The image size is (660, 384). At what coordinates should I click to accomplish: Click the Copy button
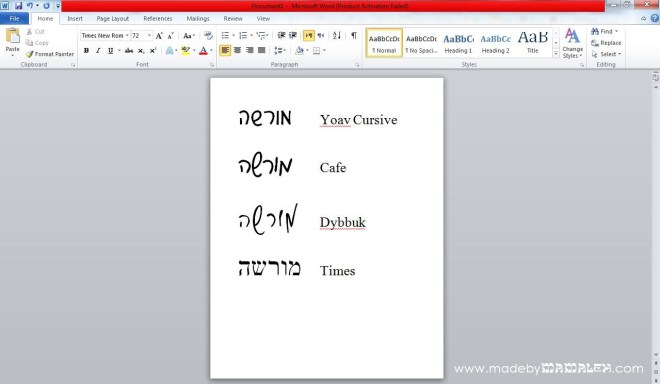pyautogui.click(x=37, y=43)
